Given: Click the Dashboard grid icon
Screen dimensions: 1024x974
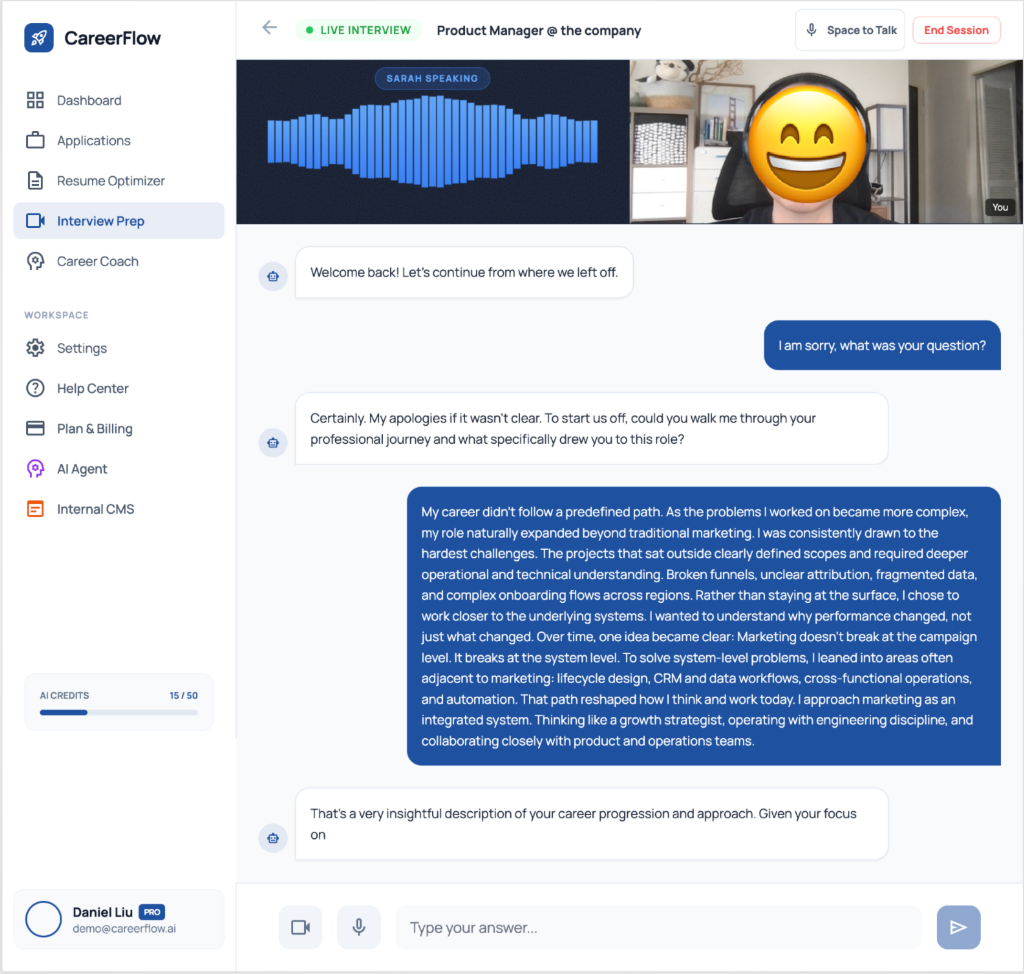Looking at the screenshot, I should pyautogui.click(x=36, y=100).
